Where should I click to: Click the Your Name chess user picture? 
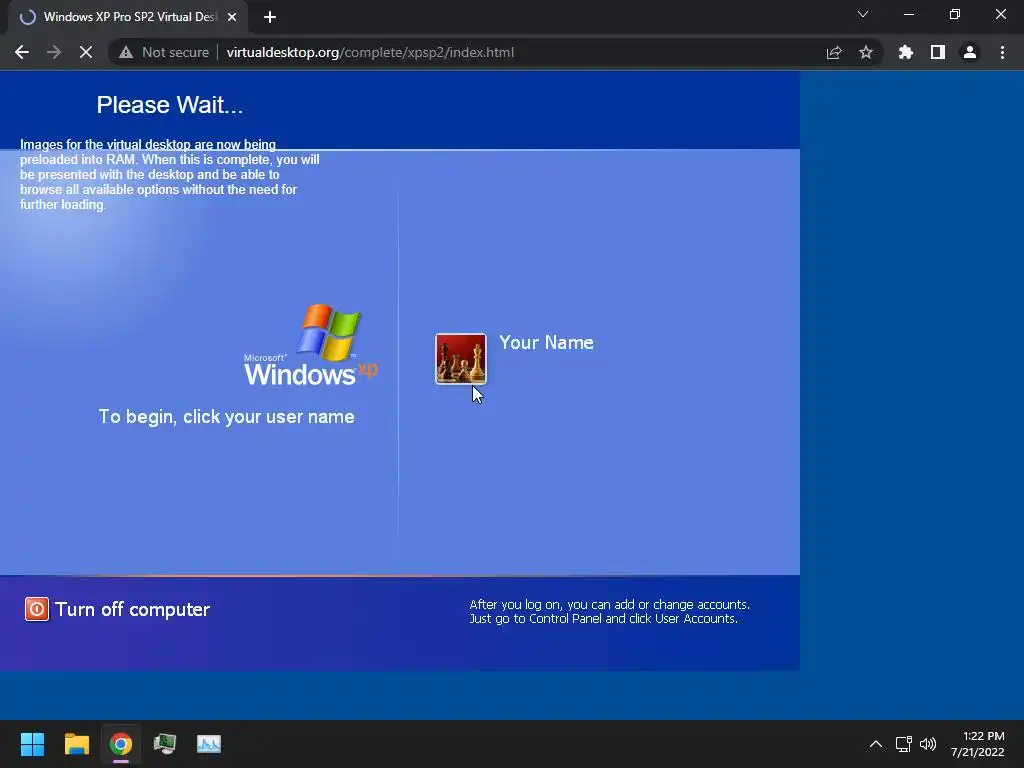point(461,359)
